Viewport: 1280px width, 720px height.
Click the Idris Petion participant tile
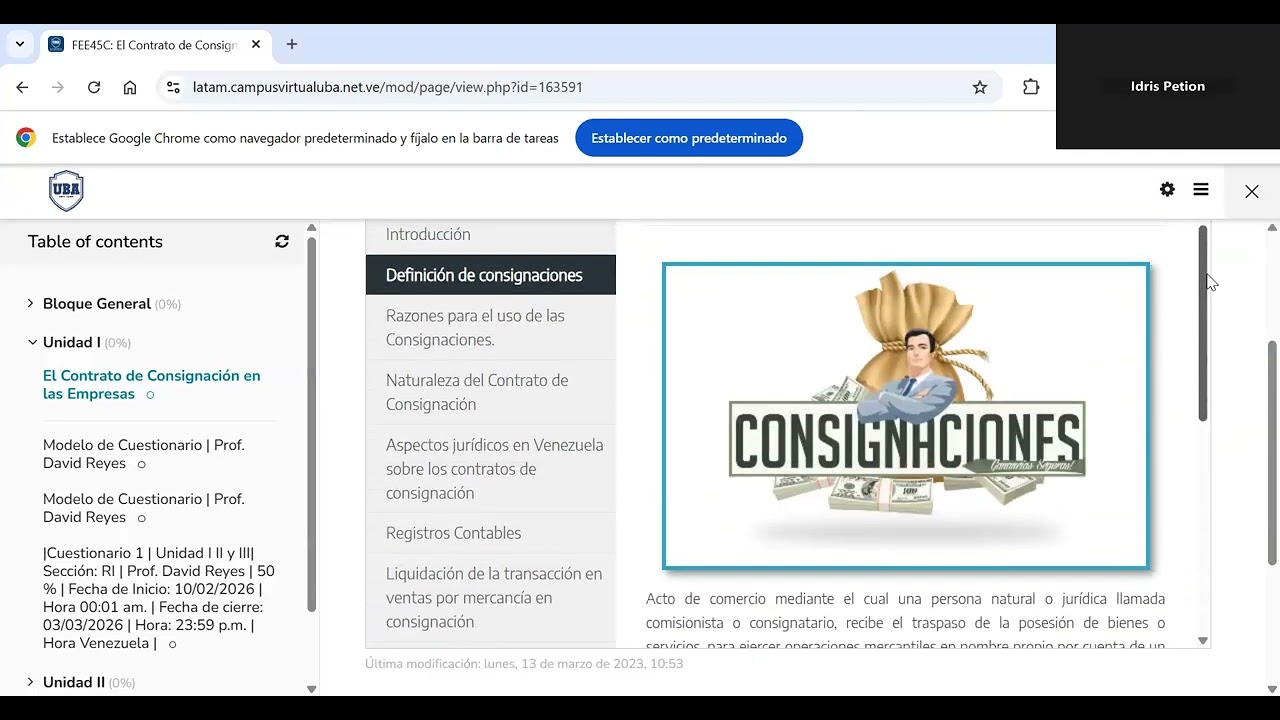(1168, 87)
